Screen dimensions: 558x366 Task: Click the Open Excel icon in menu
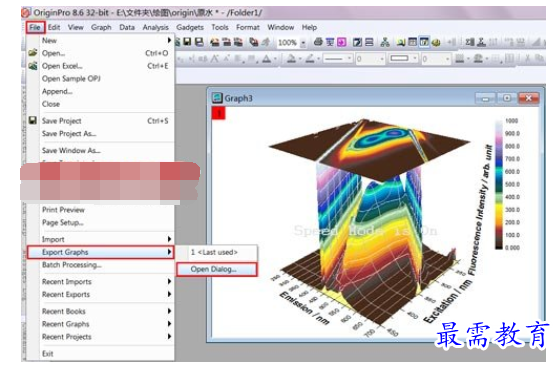[33, 66]
